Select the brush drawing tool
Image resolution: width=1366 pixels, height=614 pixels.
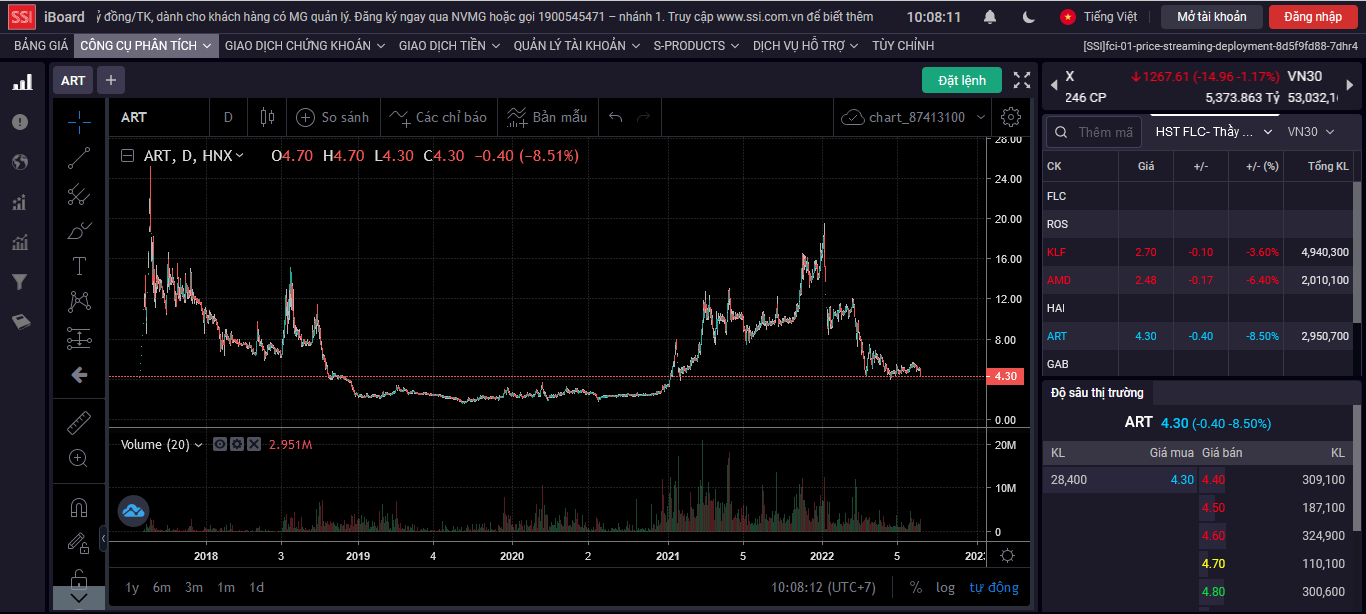click(x=79, y=231)
